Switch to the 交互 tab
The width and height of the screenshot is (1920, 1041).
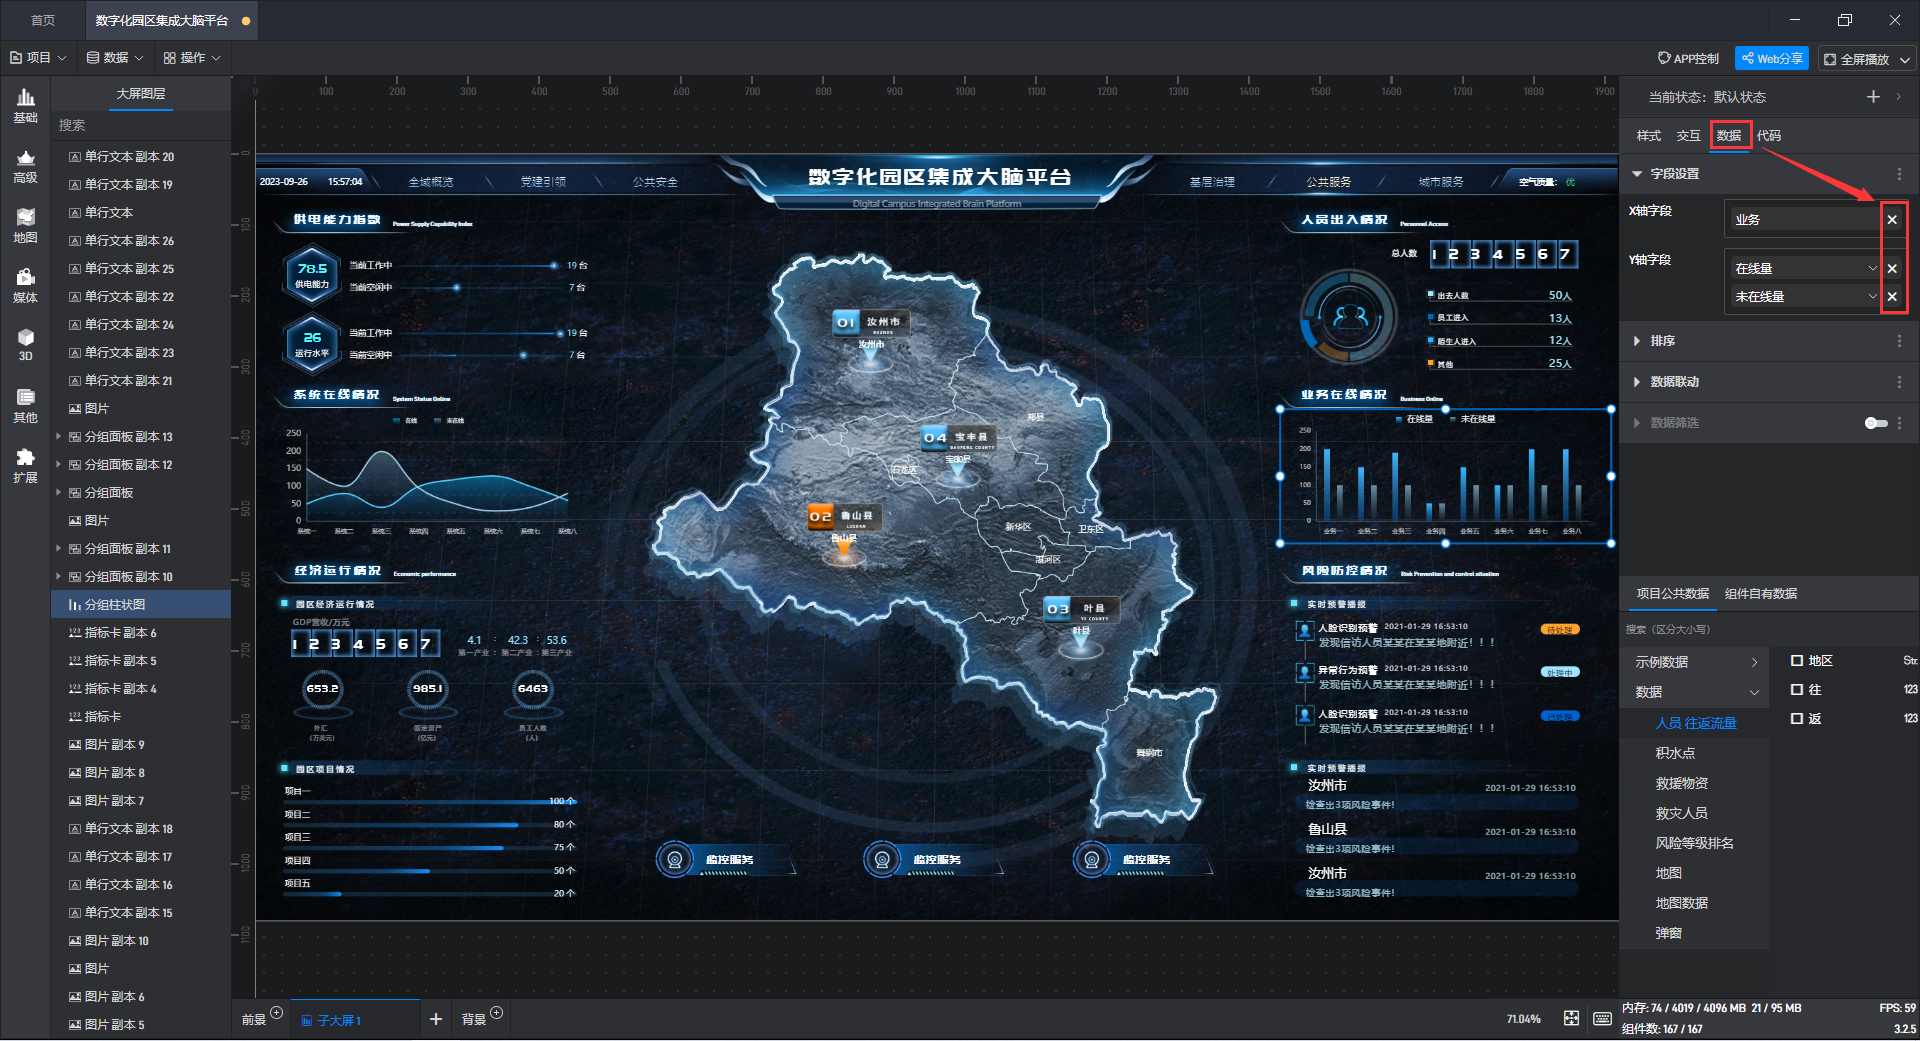(x=1688, y=136)
